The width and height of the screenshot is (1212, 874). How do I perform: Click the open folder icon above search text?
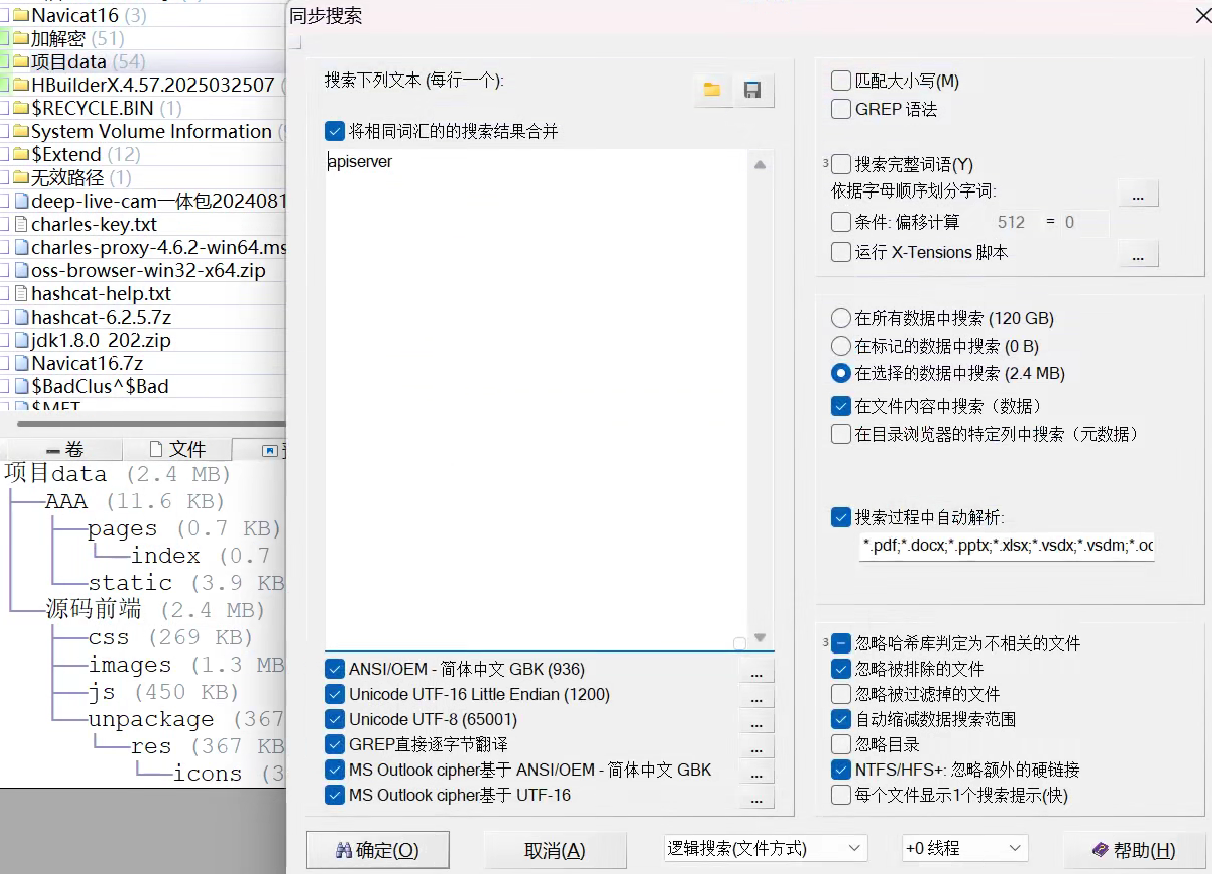pyautogui.click(x=712, y=90)
